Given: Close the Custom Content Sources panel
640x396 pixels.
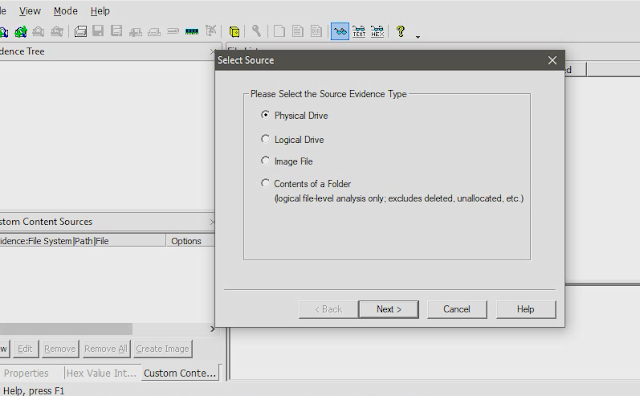Looking at the screenshot, I should coord(212,222).
